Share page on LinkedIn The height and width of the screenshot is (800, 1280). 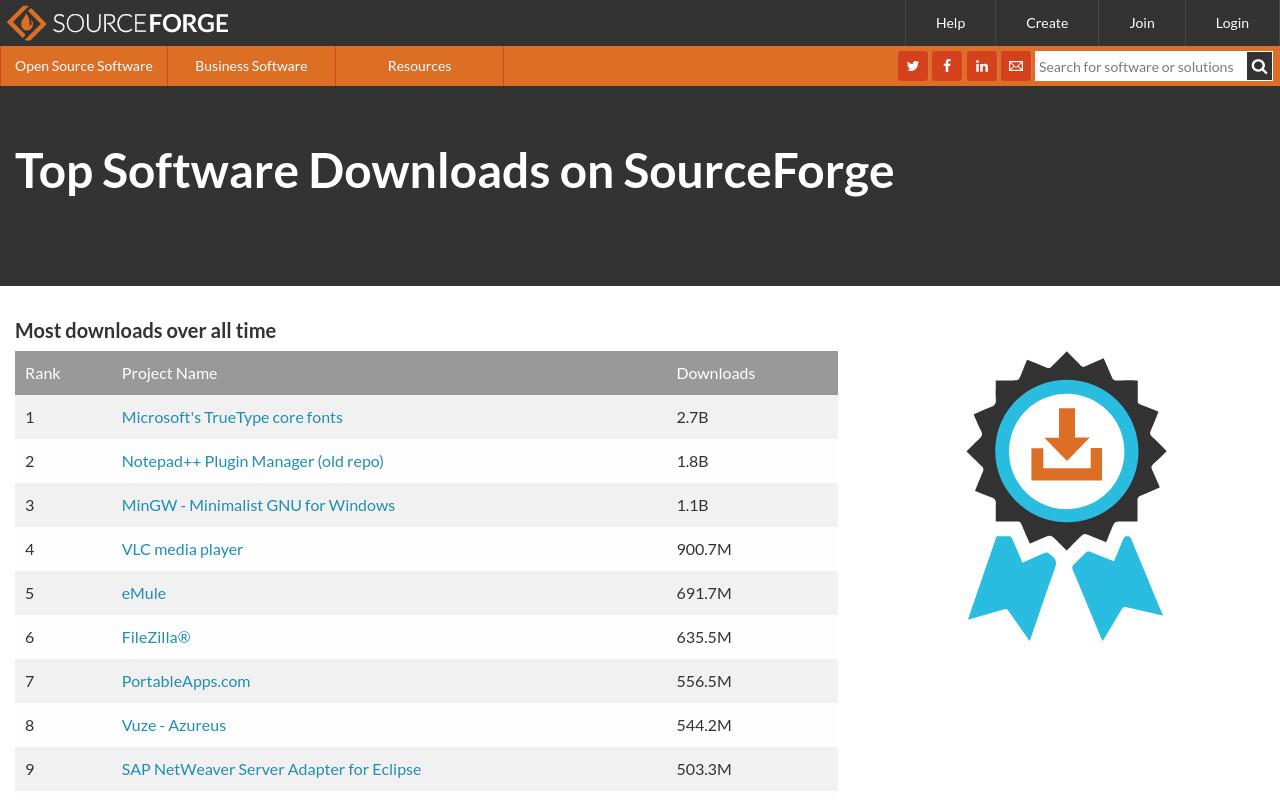pos(982,66)
